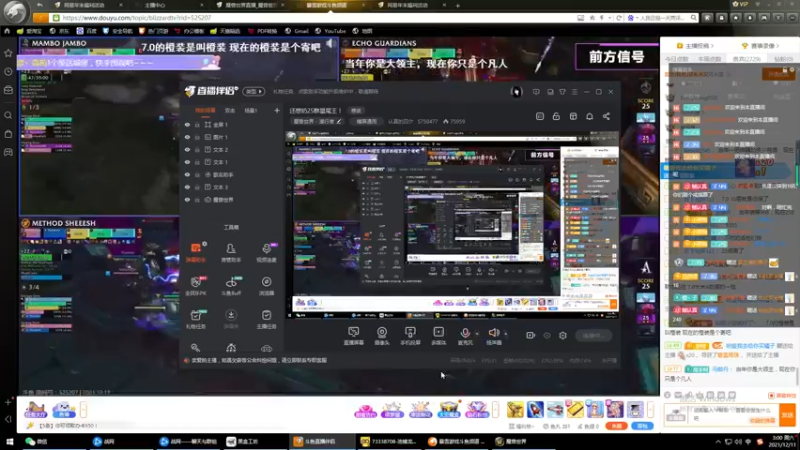Lock the 全屏 1 layer
800x450 pixels.
pos(197,124)
